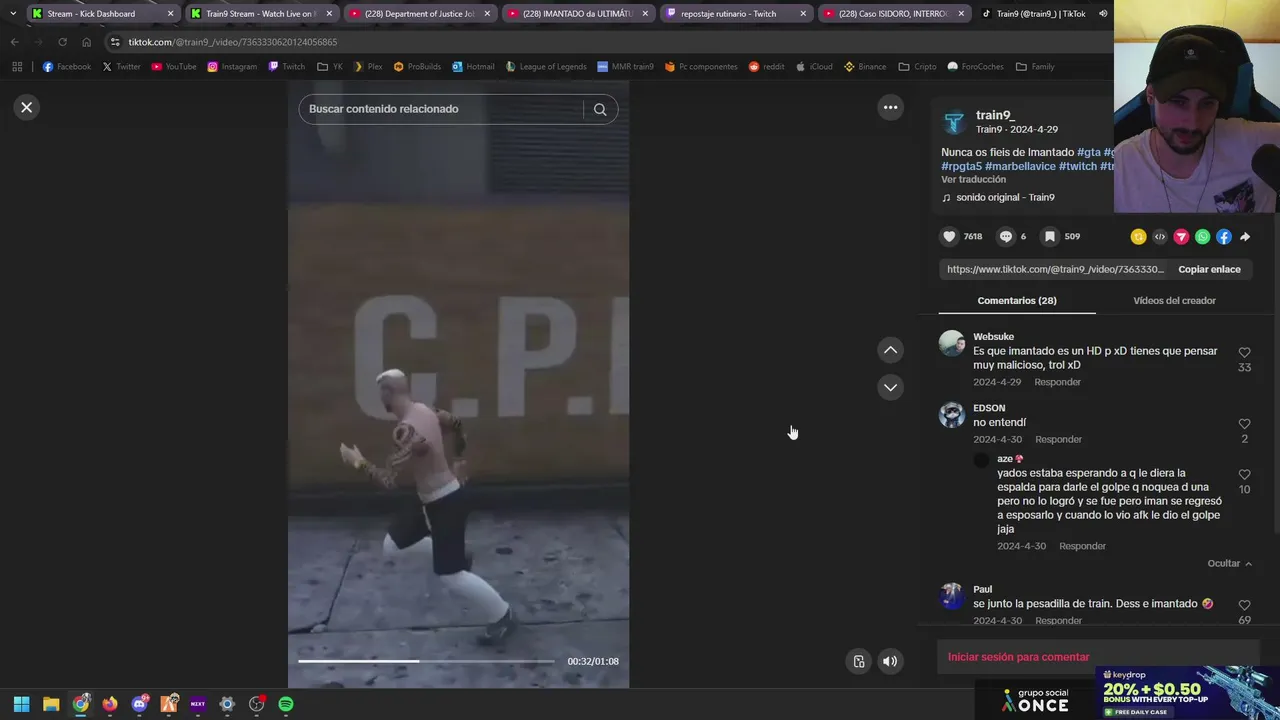1280x720 pixels.
Task: Go to browser home page
Action: pyautogui.click(x=86, y=42)
